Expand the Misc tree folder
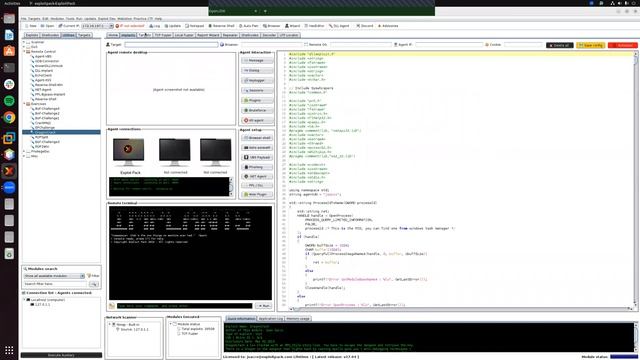This screenshot has width=640, height=360. [x=24, y=156]
